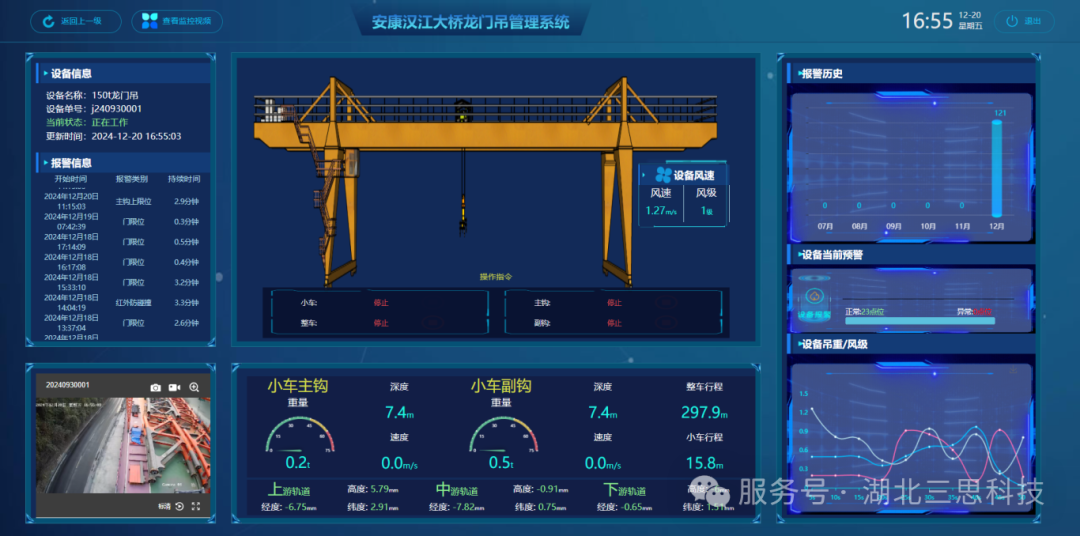This screenshot has height=536, width=1080.
Task: Click the 小车主钩 weight gauge
Action: pyautogui.click(x=297, y=436)
